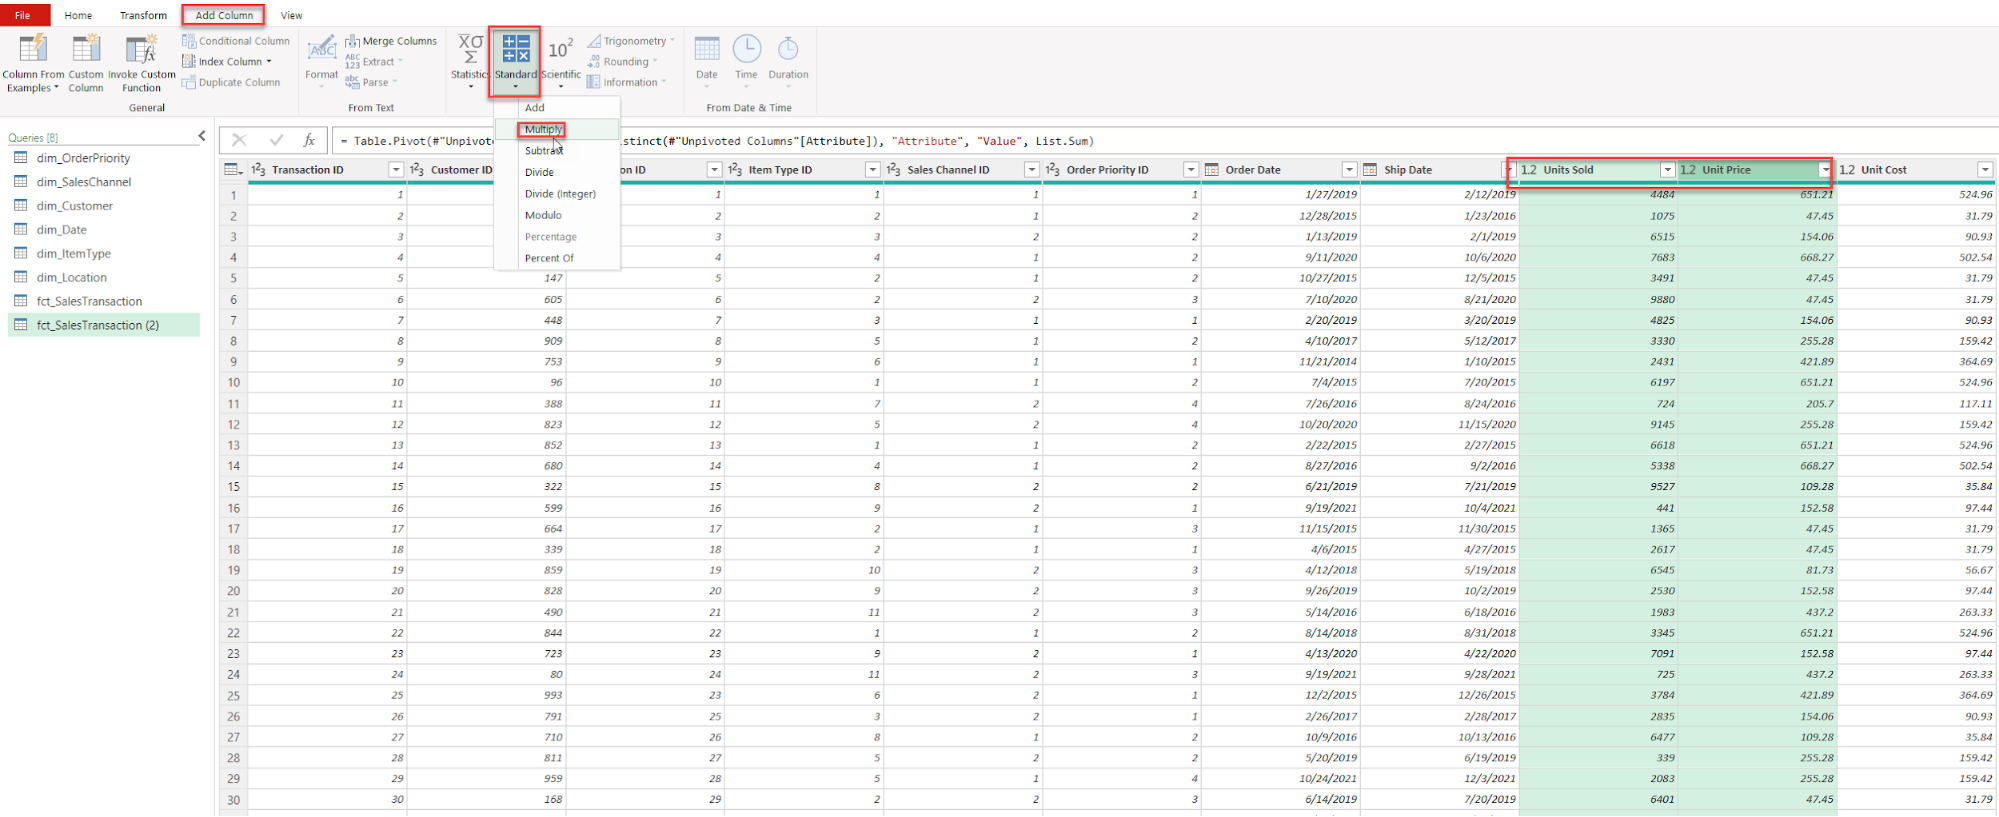Select dim_Location query

(104, 278)
